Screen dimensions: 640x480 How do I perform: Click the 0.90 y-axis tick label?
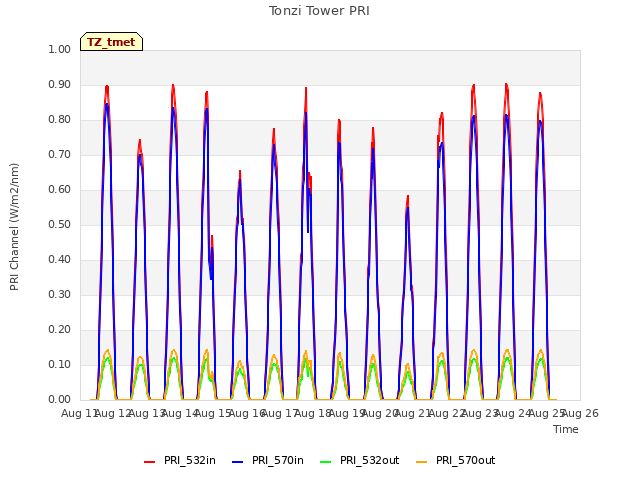click(x=60, y=84)
